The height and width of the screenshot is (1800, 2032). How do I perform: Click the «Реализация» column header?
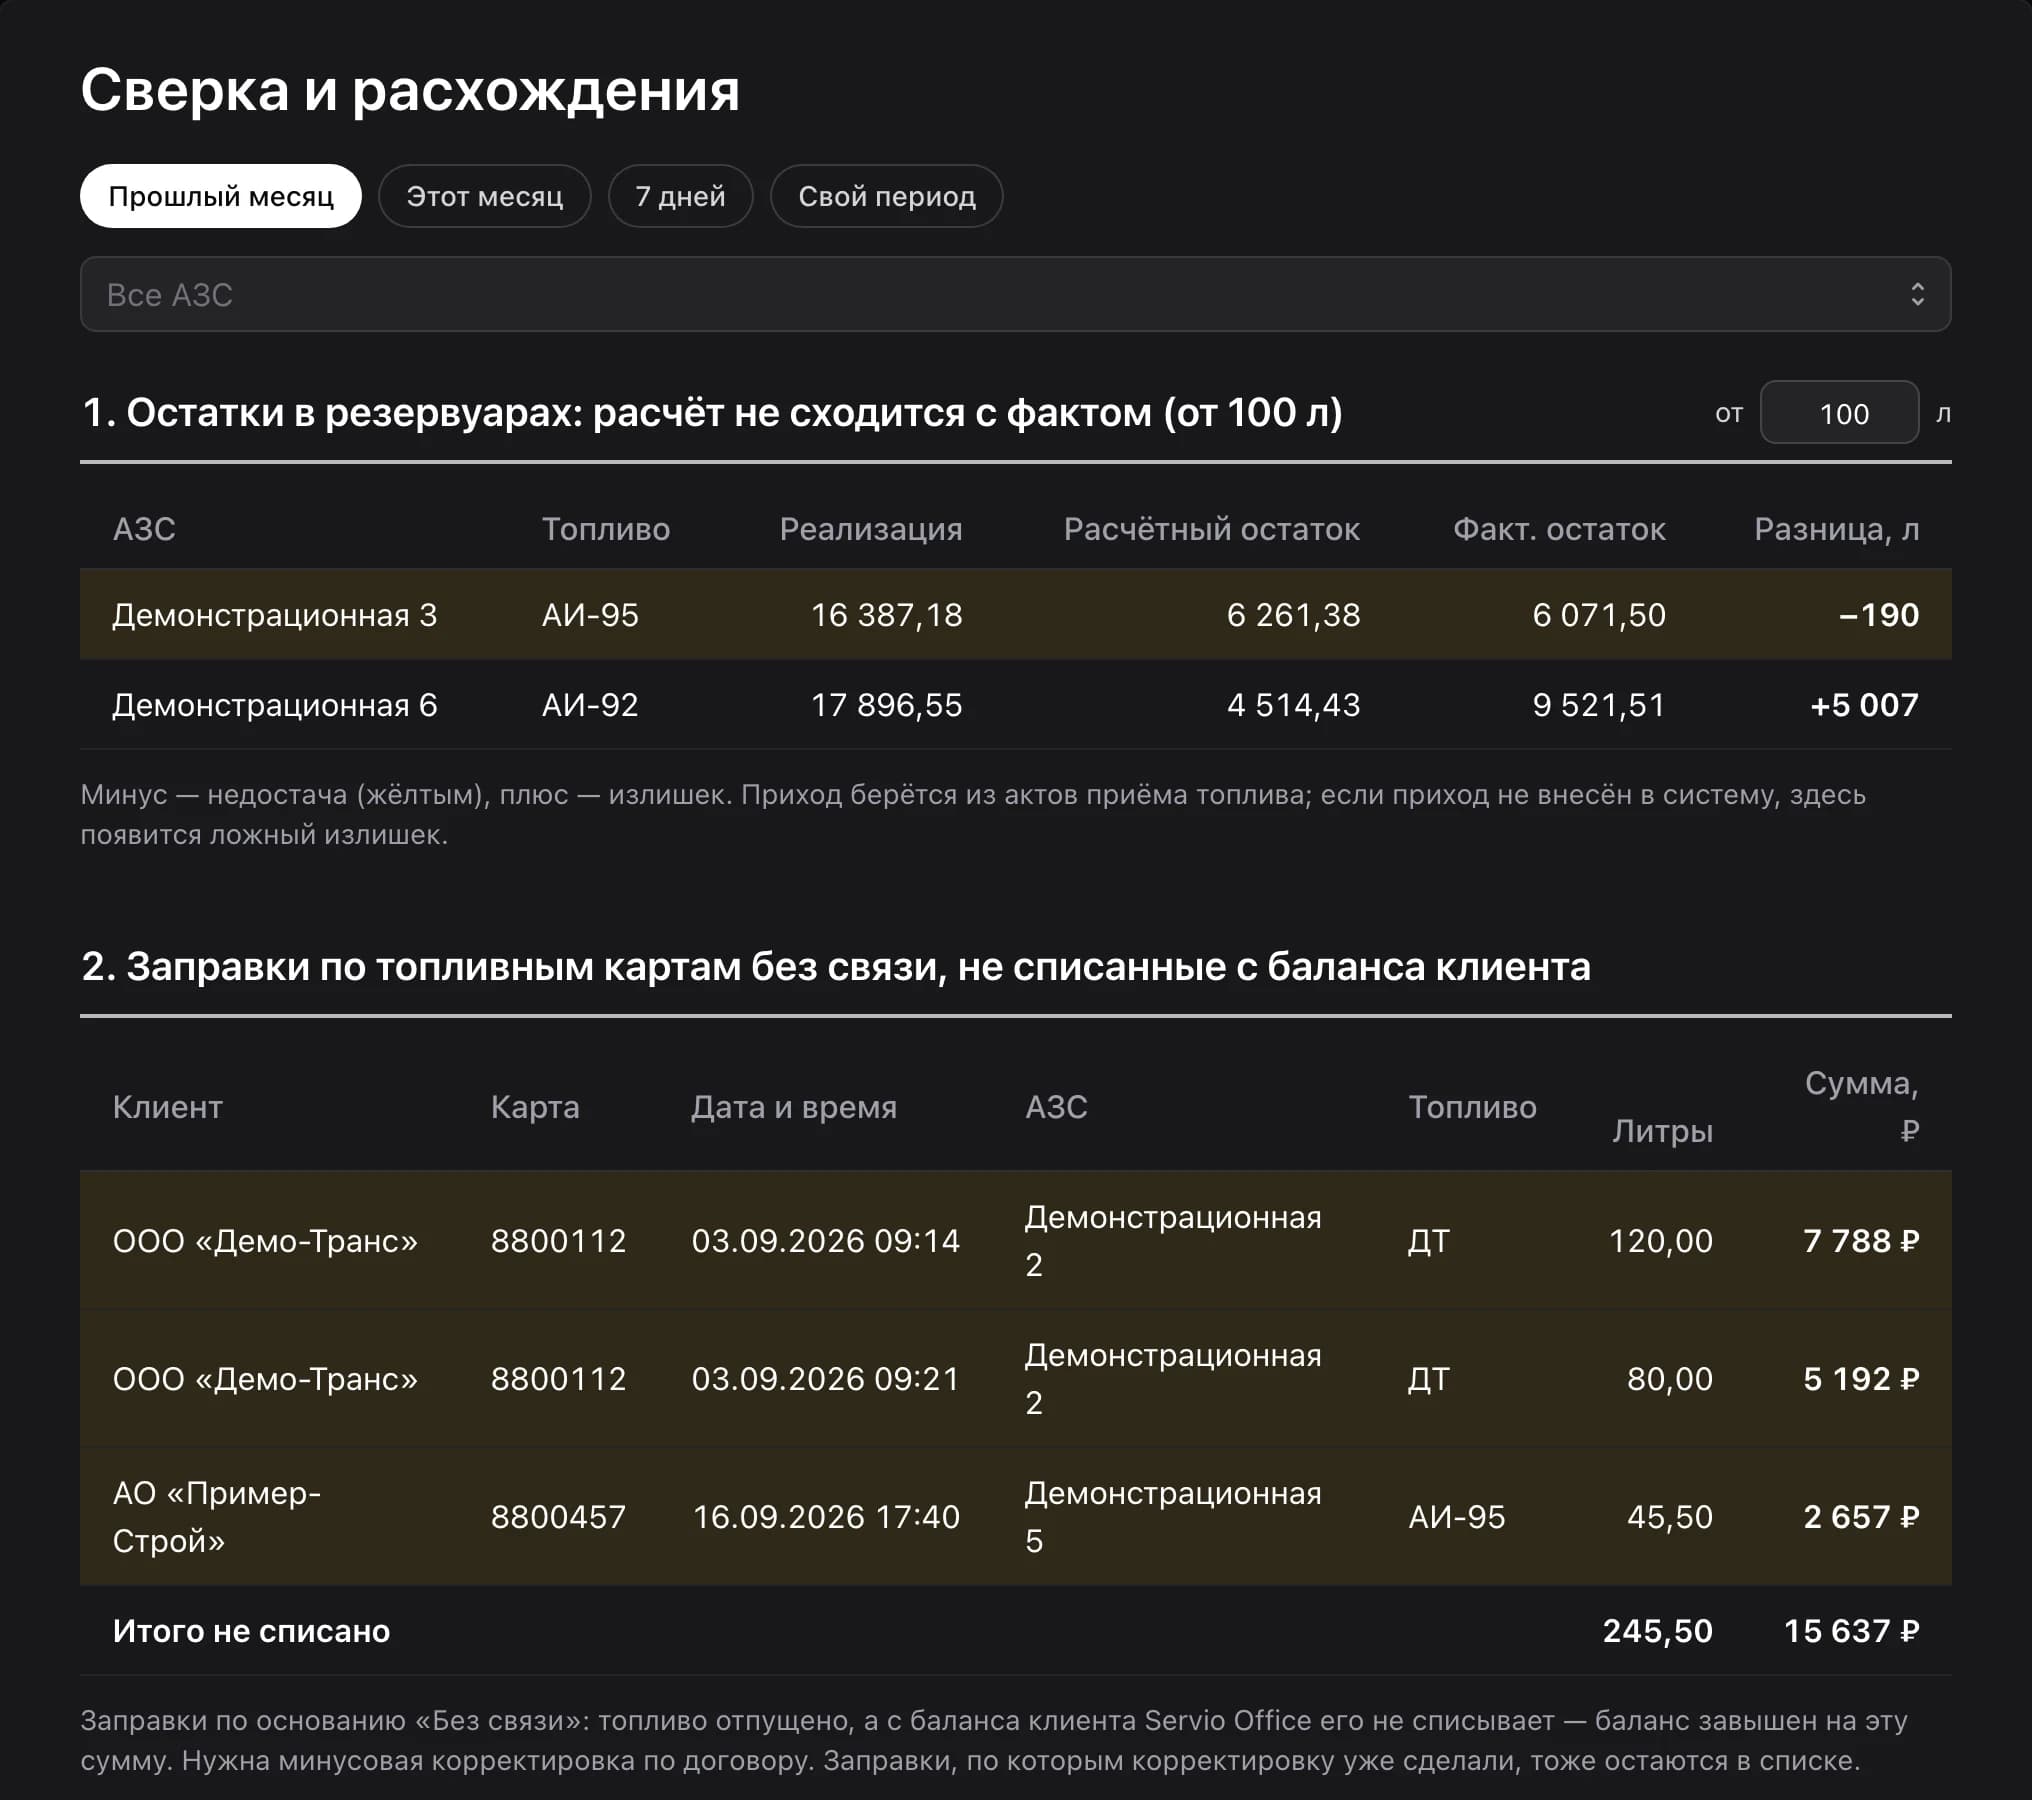[871, 529]
